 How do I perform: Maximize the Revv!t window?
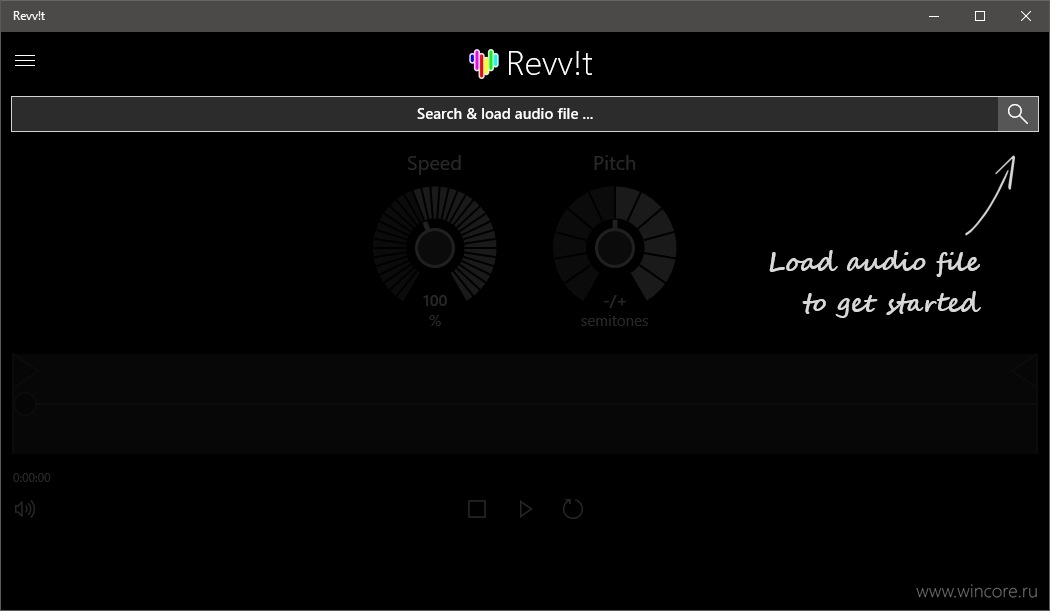(x=980, y=16)
